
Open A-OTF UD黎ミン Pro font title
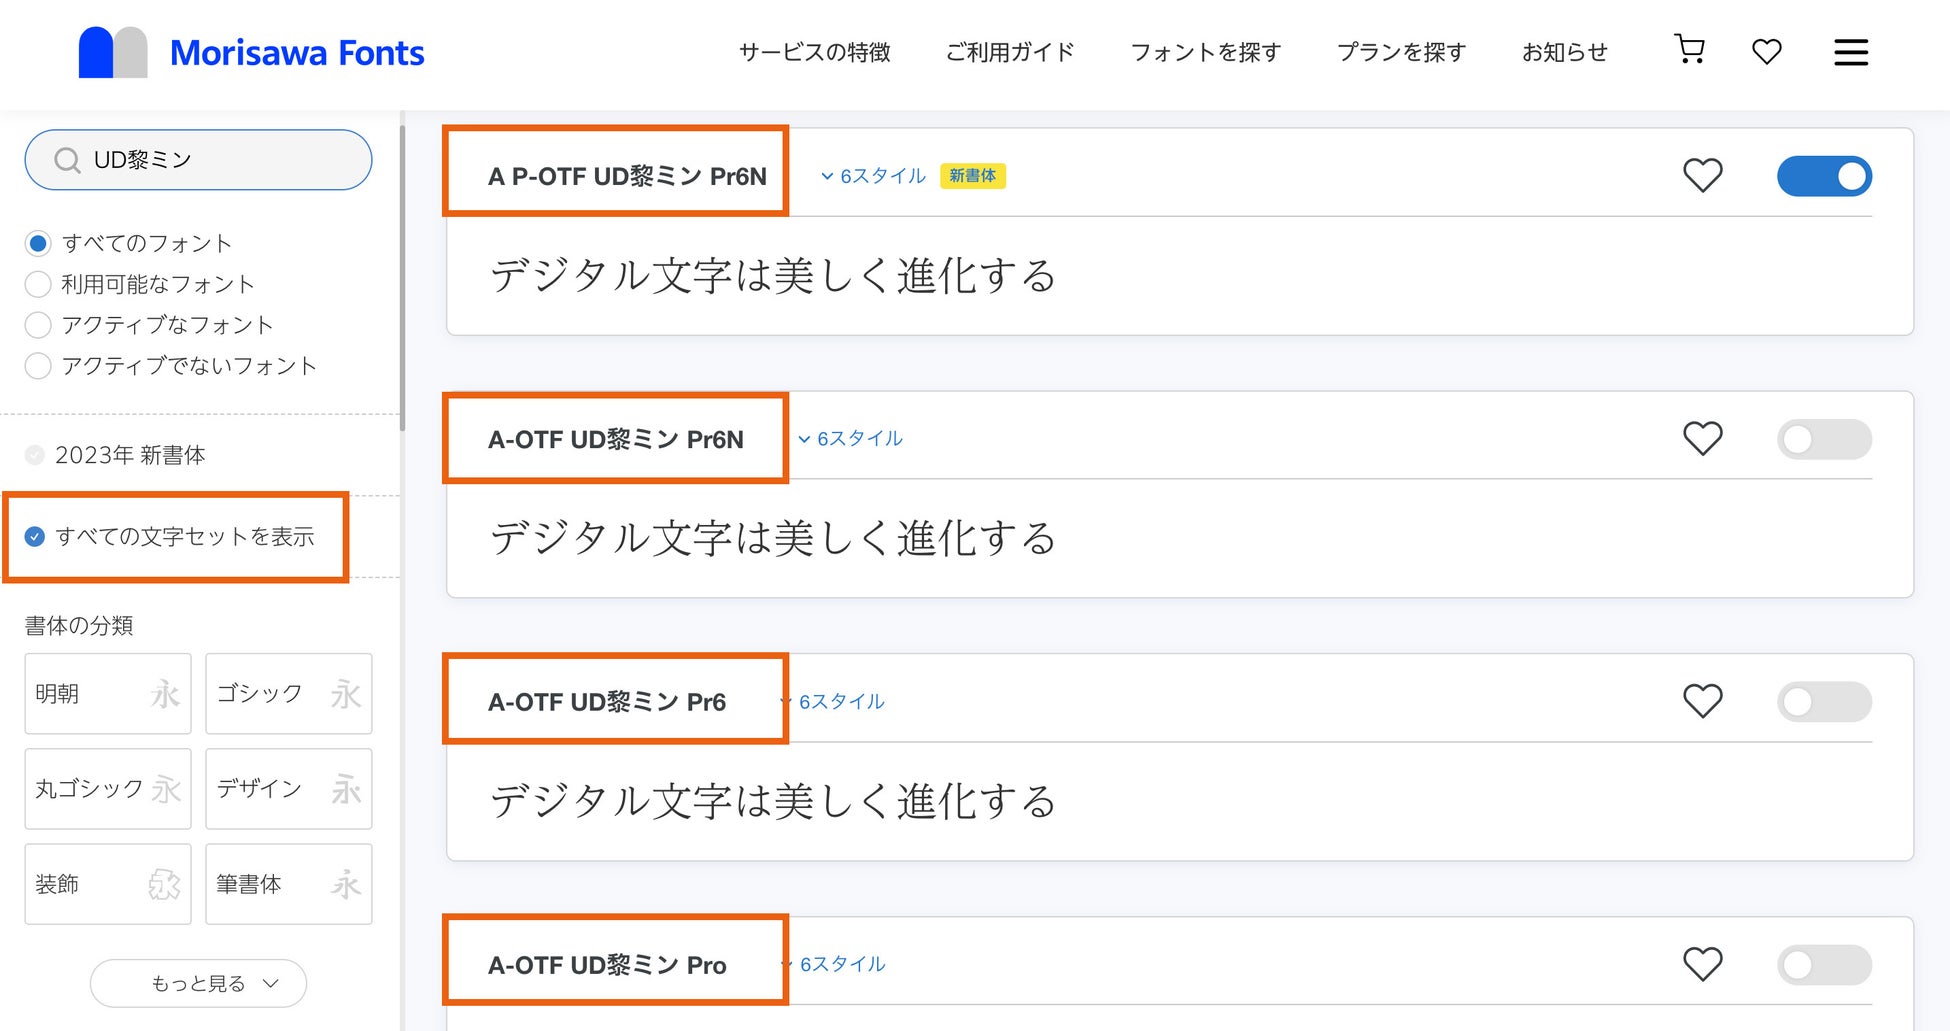tap(607, 965)
